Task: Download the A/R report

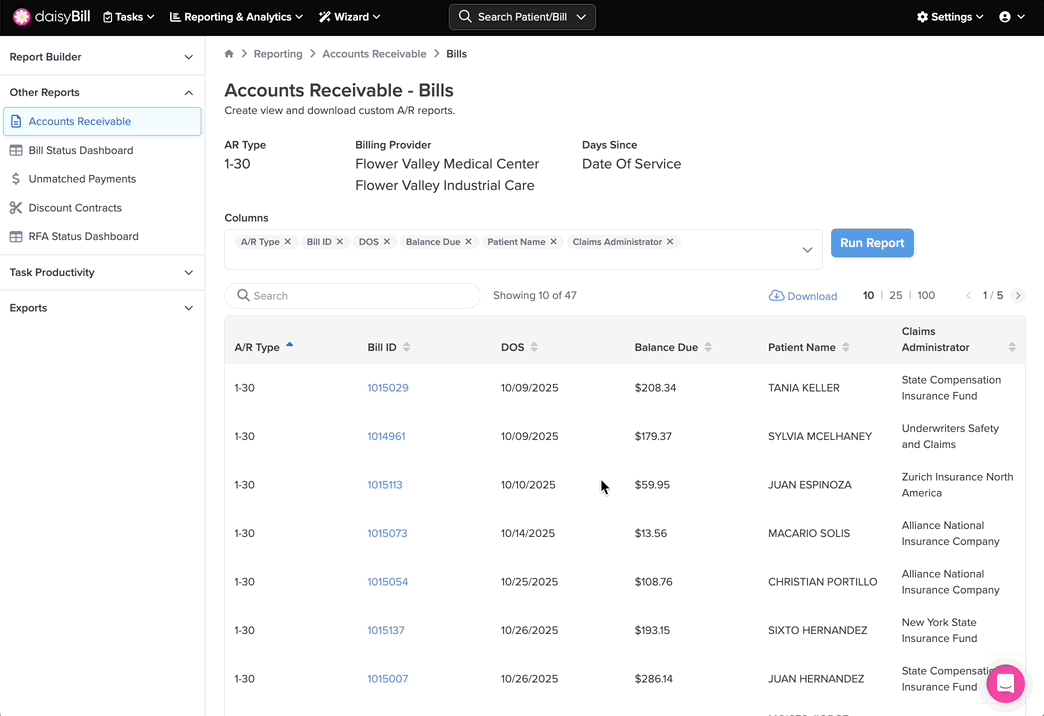Action: [x=802, y=296]
